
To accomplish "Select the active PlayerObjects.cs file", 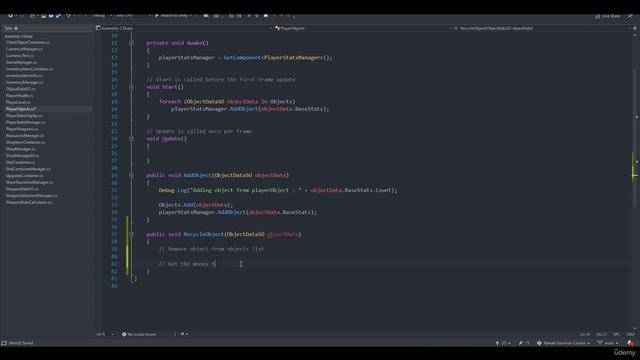I will (x=21, y=109).
